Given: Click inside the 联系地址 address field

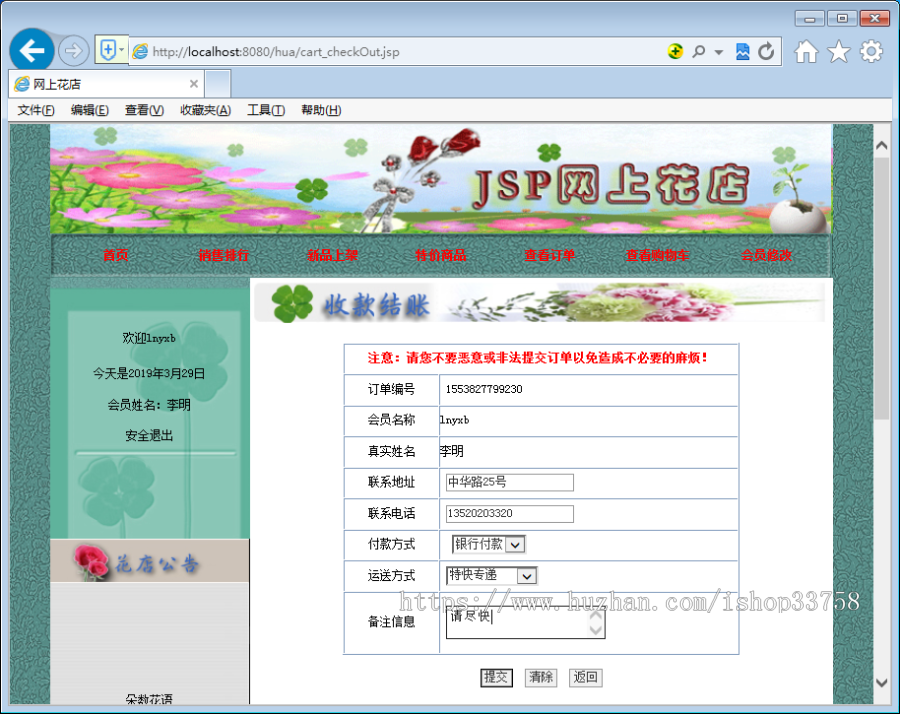Looking at the screenshot, I should tap(508, 483).
